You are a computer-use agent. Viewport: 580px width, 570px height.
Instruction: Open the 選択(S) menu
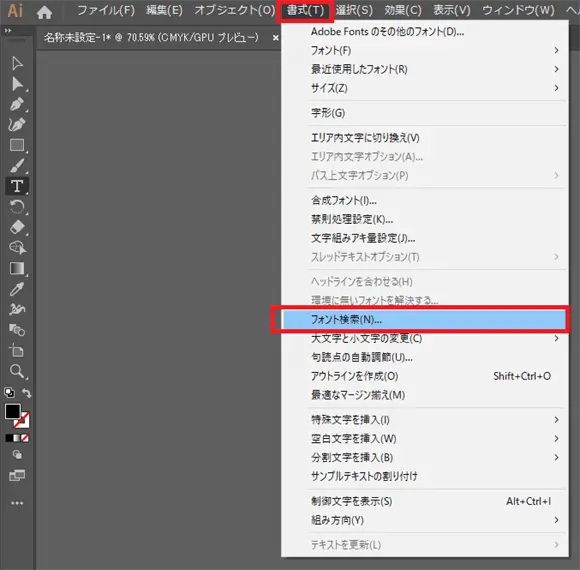pos(354,10)
